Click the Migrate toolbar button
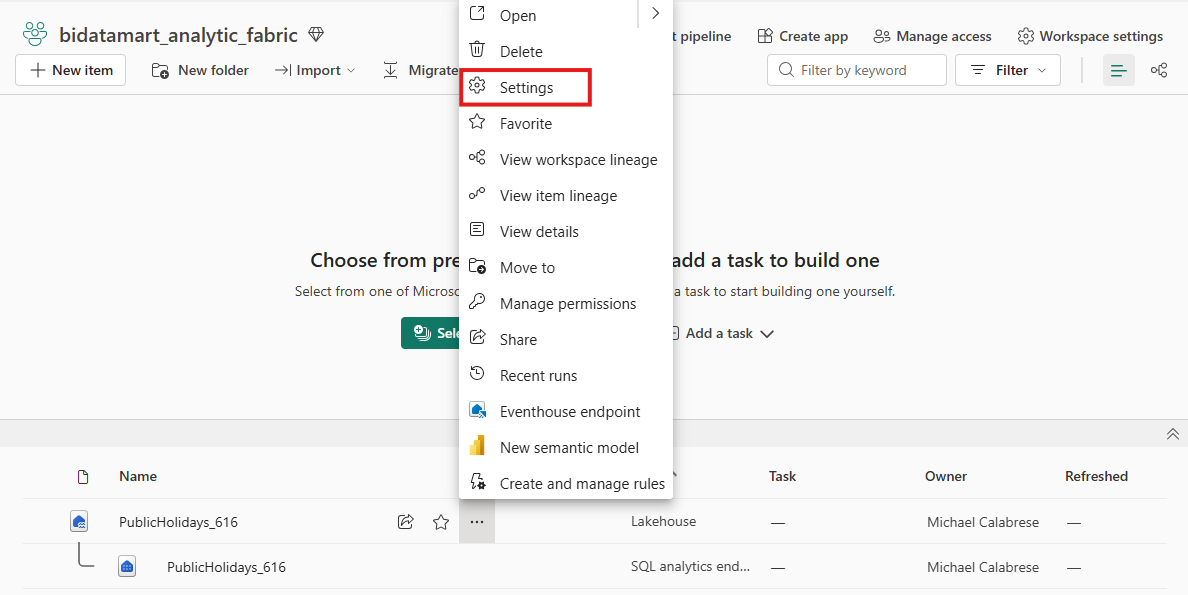The width and height of the screenshot is (1188, 595). point(420,70)
